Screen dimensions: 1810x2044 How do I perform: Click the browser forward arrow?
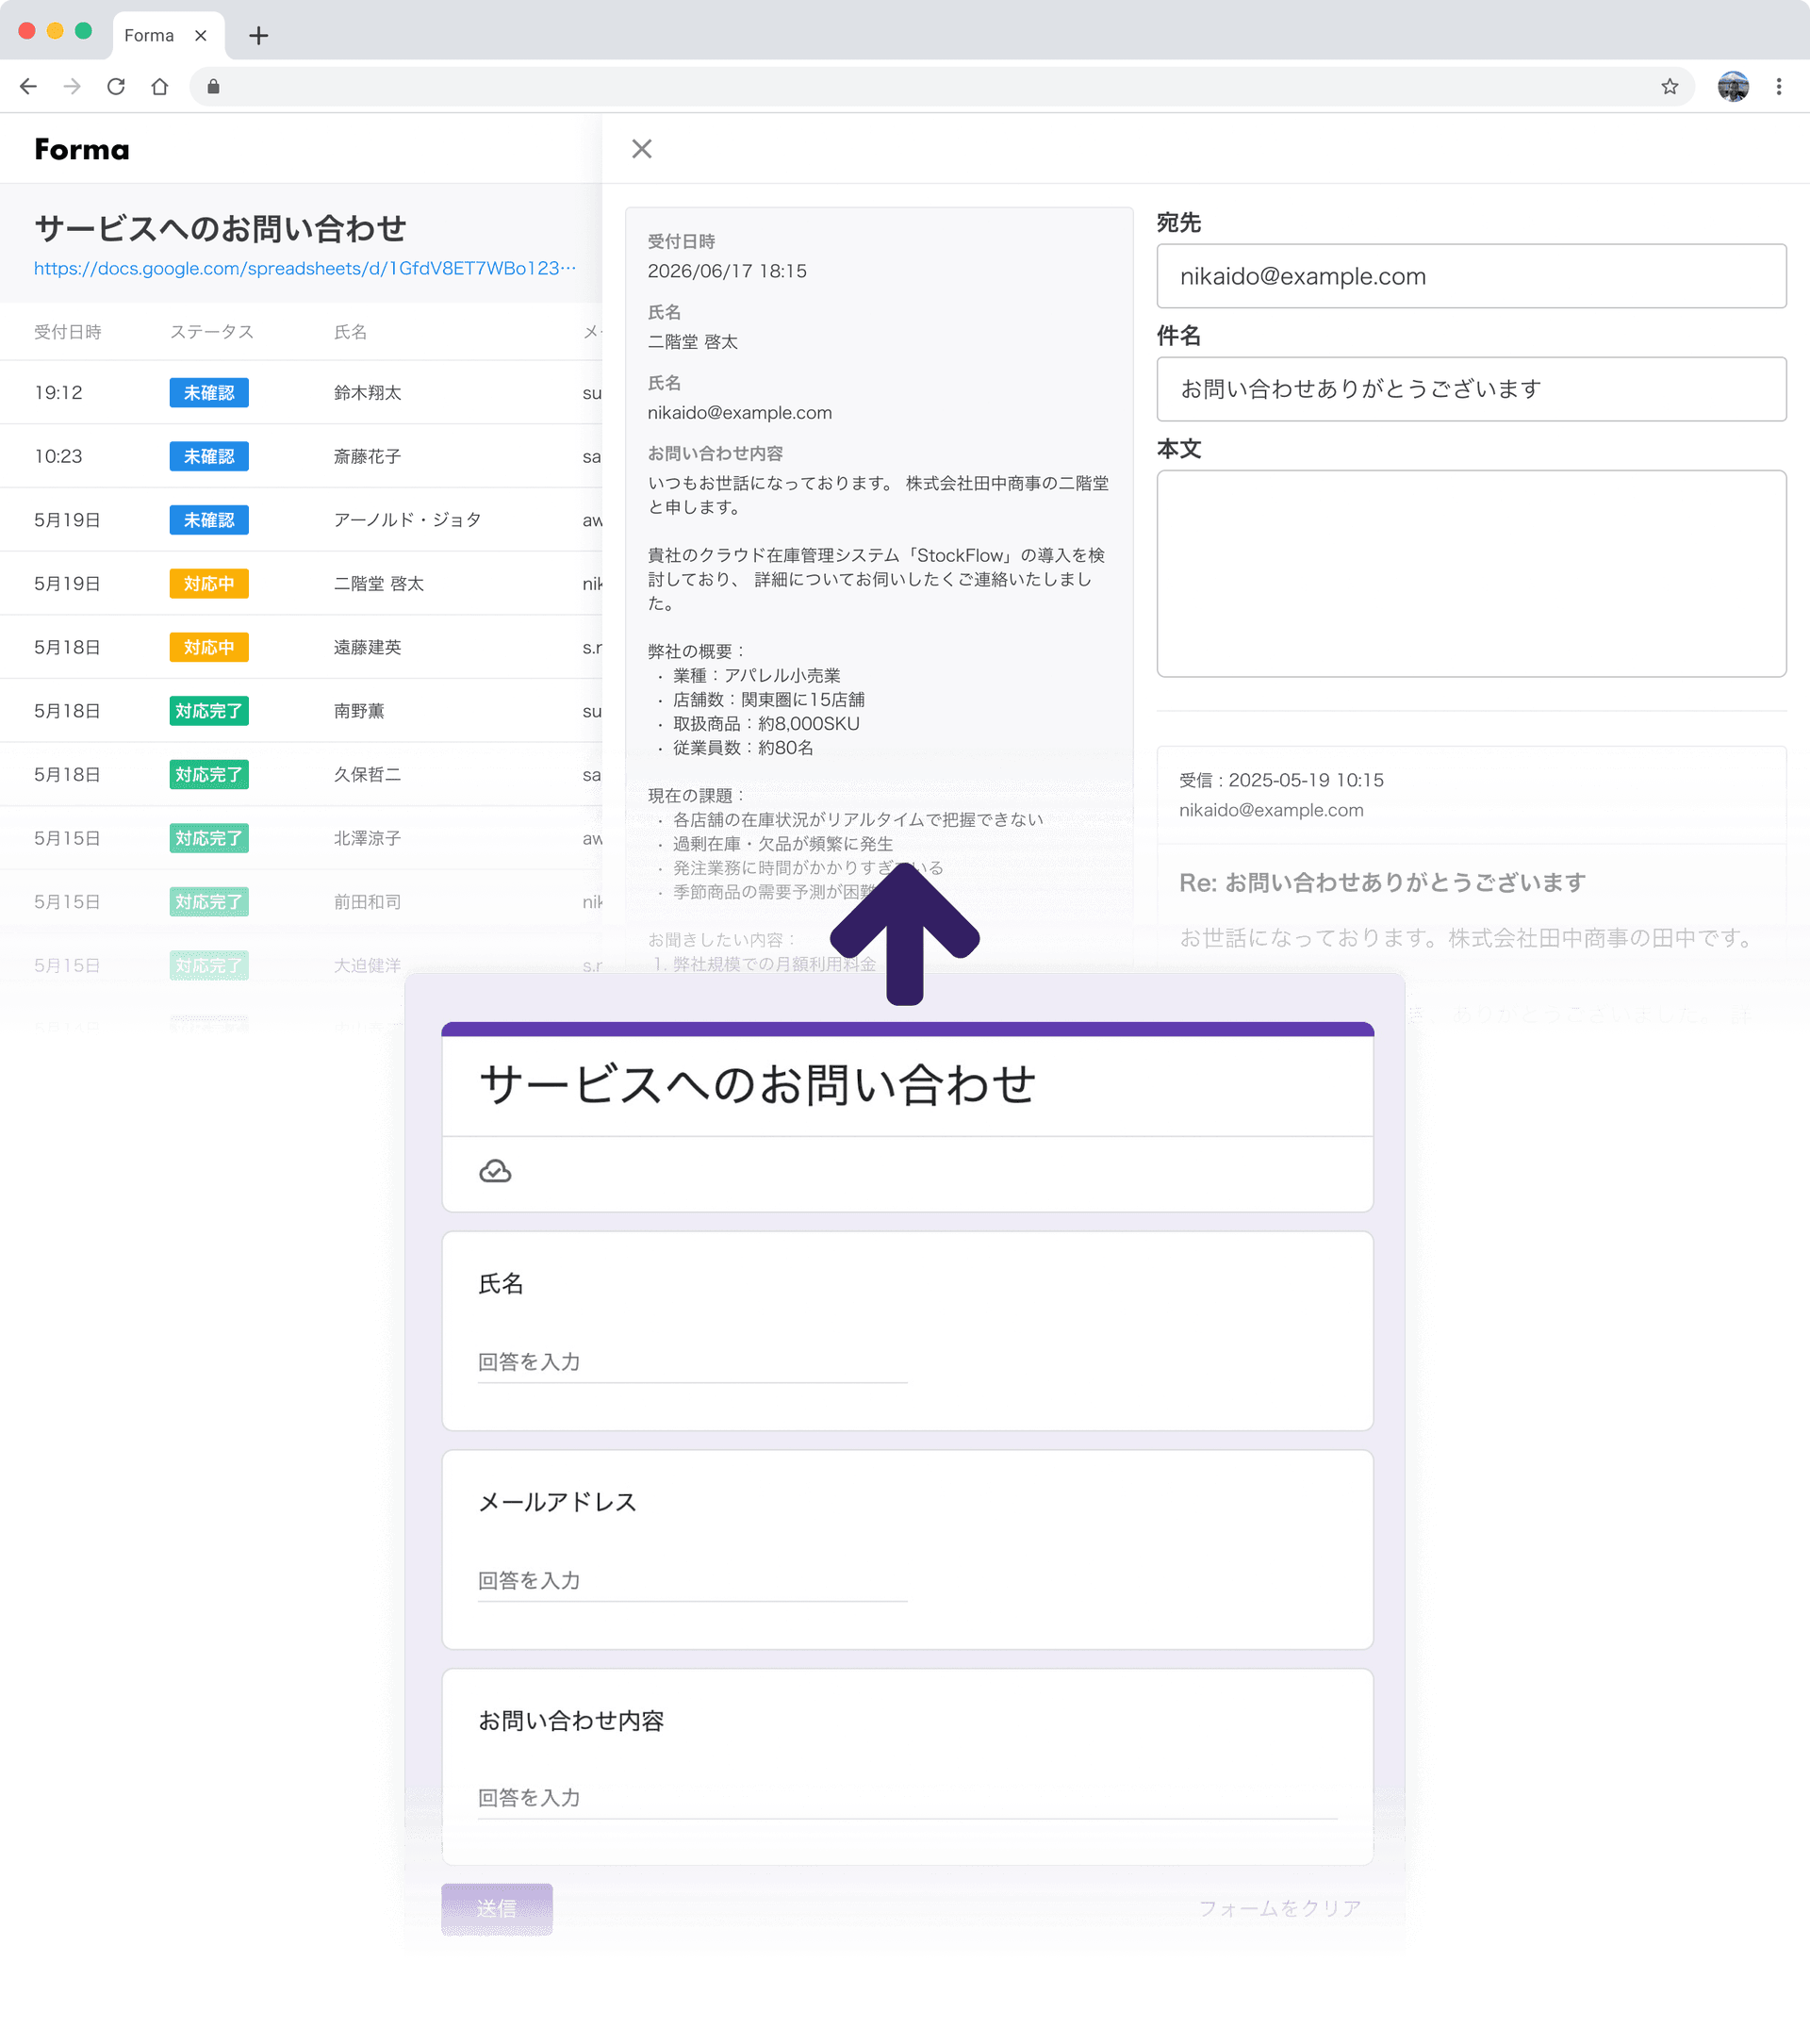pyautogui.click(x=72, y=87)
